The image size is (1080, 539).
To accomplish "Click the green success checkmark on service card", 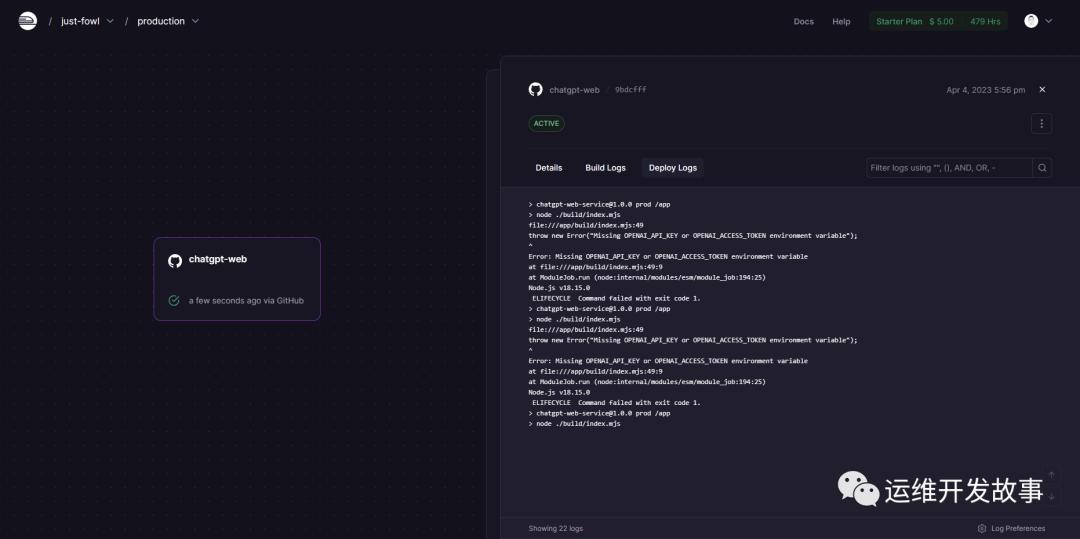I will pos(174,300).
